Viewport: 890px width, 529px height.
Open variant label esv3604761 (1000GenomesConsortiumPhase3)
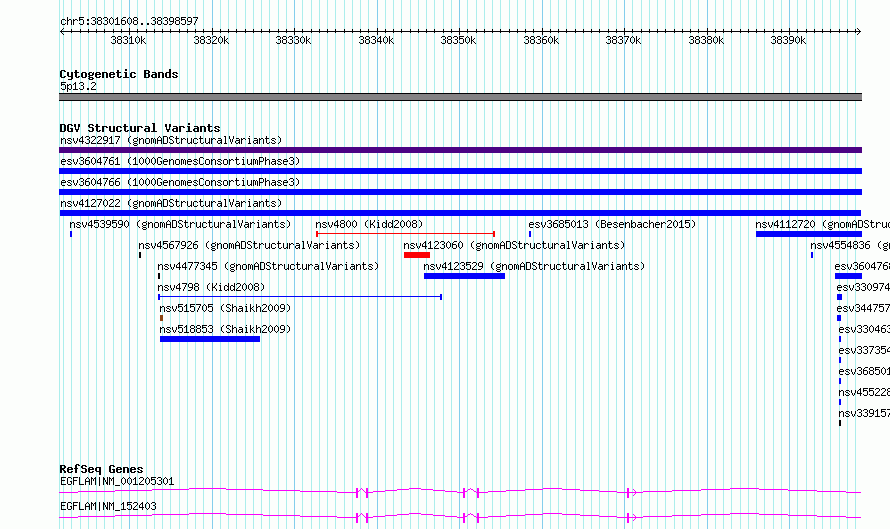(180, 161)
